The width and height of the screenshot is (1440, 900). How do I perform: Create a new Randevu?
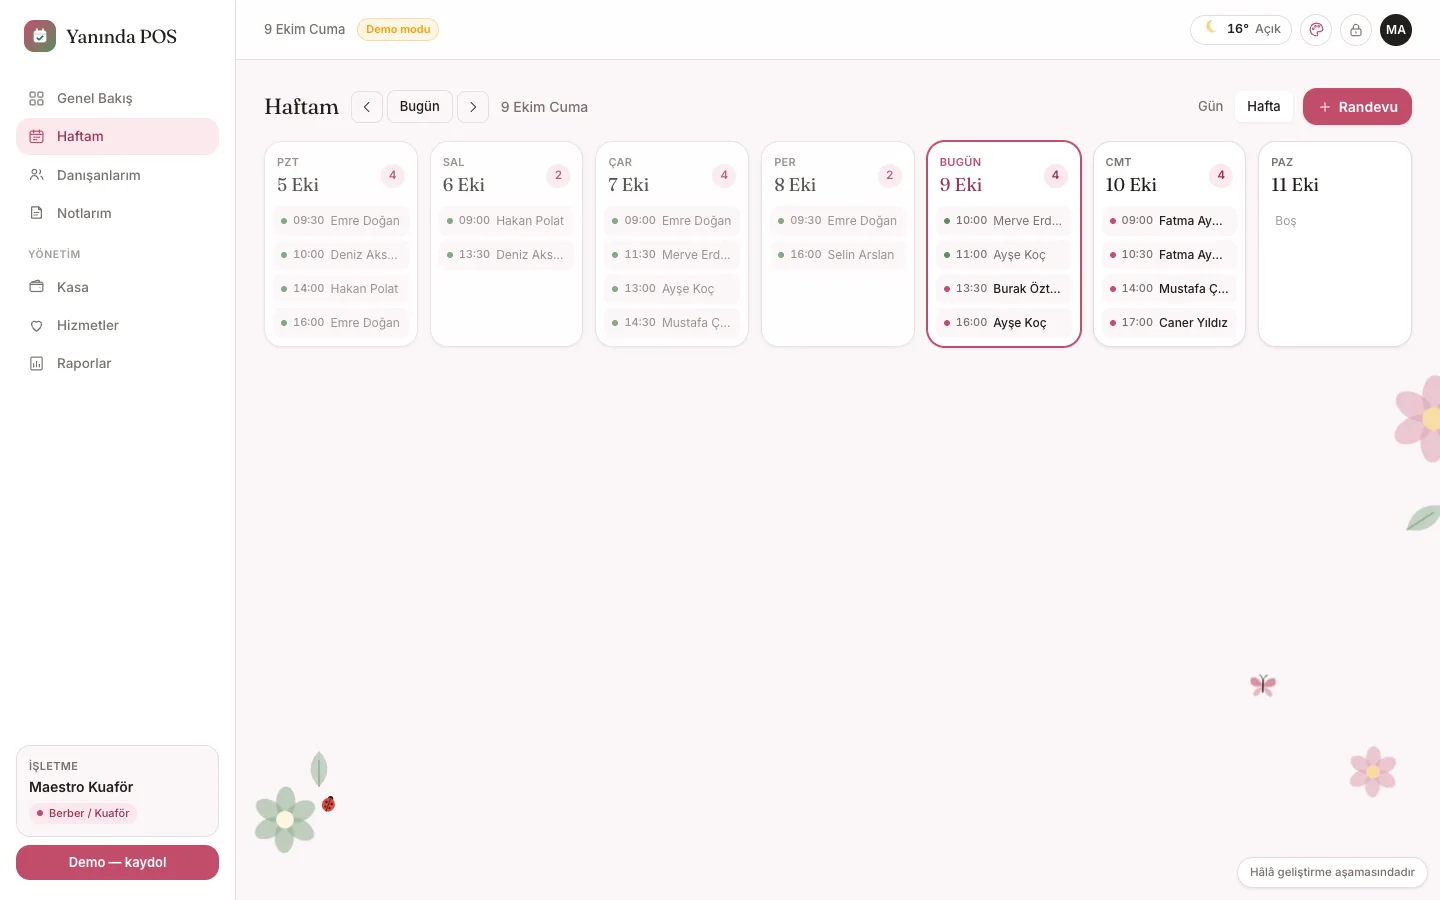[x=1357, y=107]
